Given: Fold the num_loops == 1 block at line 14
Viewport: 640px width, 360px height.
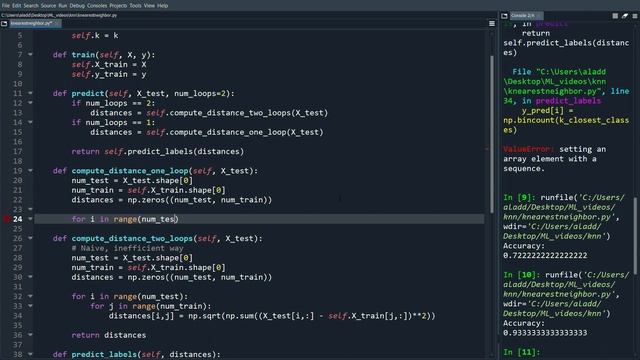Looking at the screenshot, I should coord(30,122).
